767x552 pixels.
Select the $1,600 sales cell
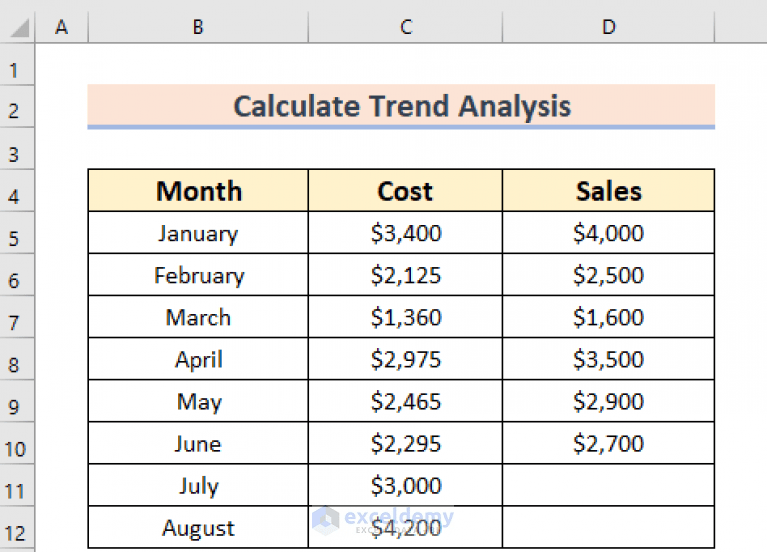pyautogui.click(x=609, y=317)
